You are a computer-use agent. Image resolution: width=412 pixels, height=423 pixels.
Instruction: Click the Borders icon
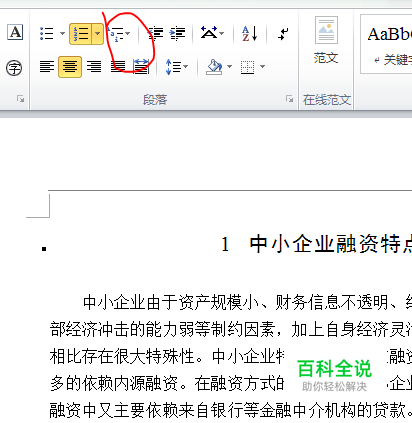pos(247,67)
